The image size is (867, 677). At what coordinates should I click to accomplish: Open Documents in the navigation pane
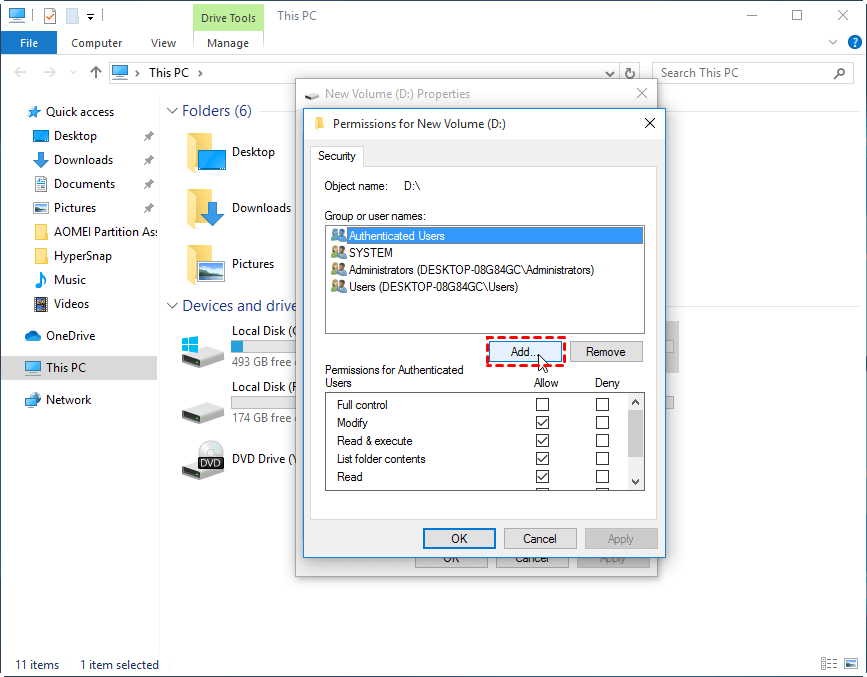click(x=84, y=184)
